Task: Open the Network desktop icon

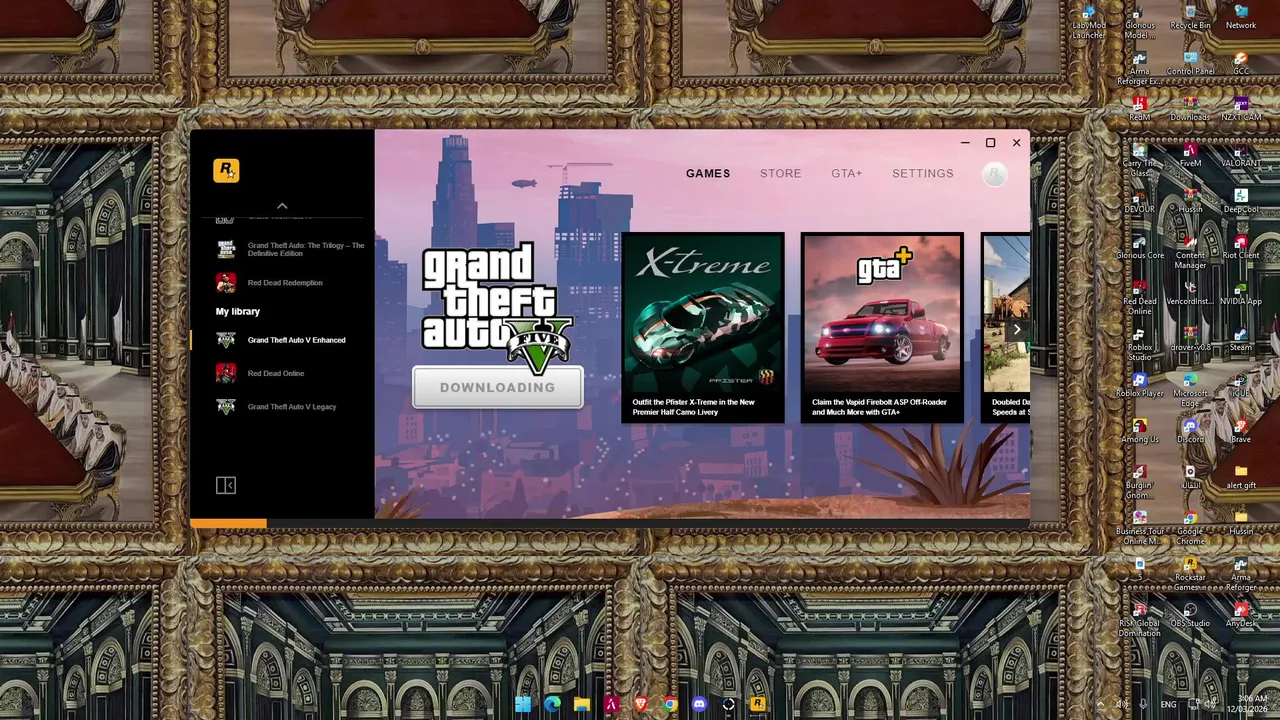Action: tap(1241, 17)
